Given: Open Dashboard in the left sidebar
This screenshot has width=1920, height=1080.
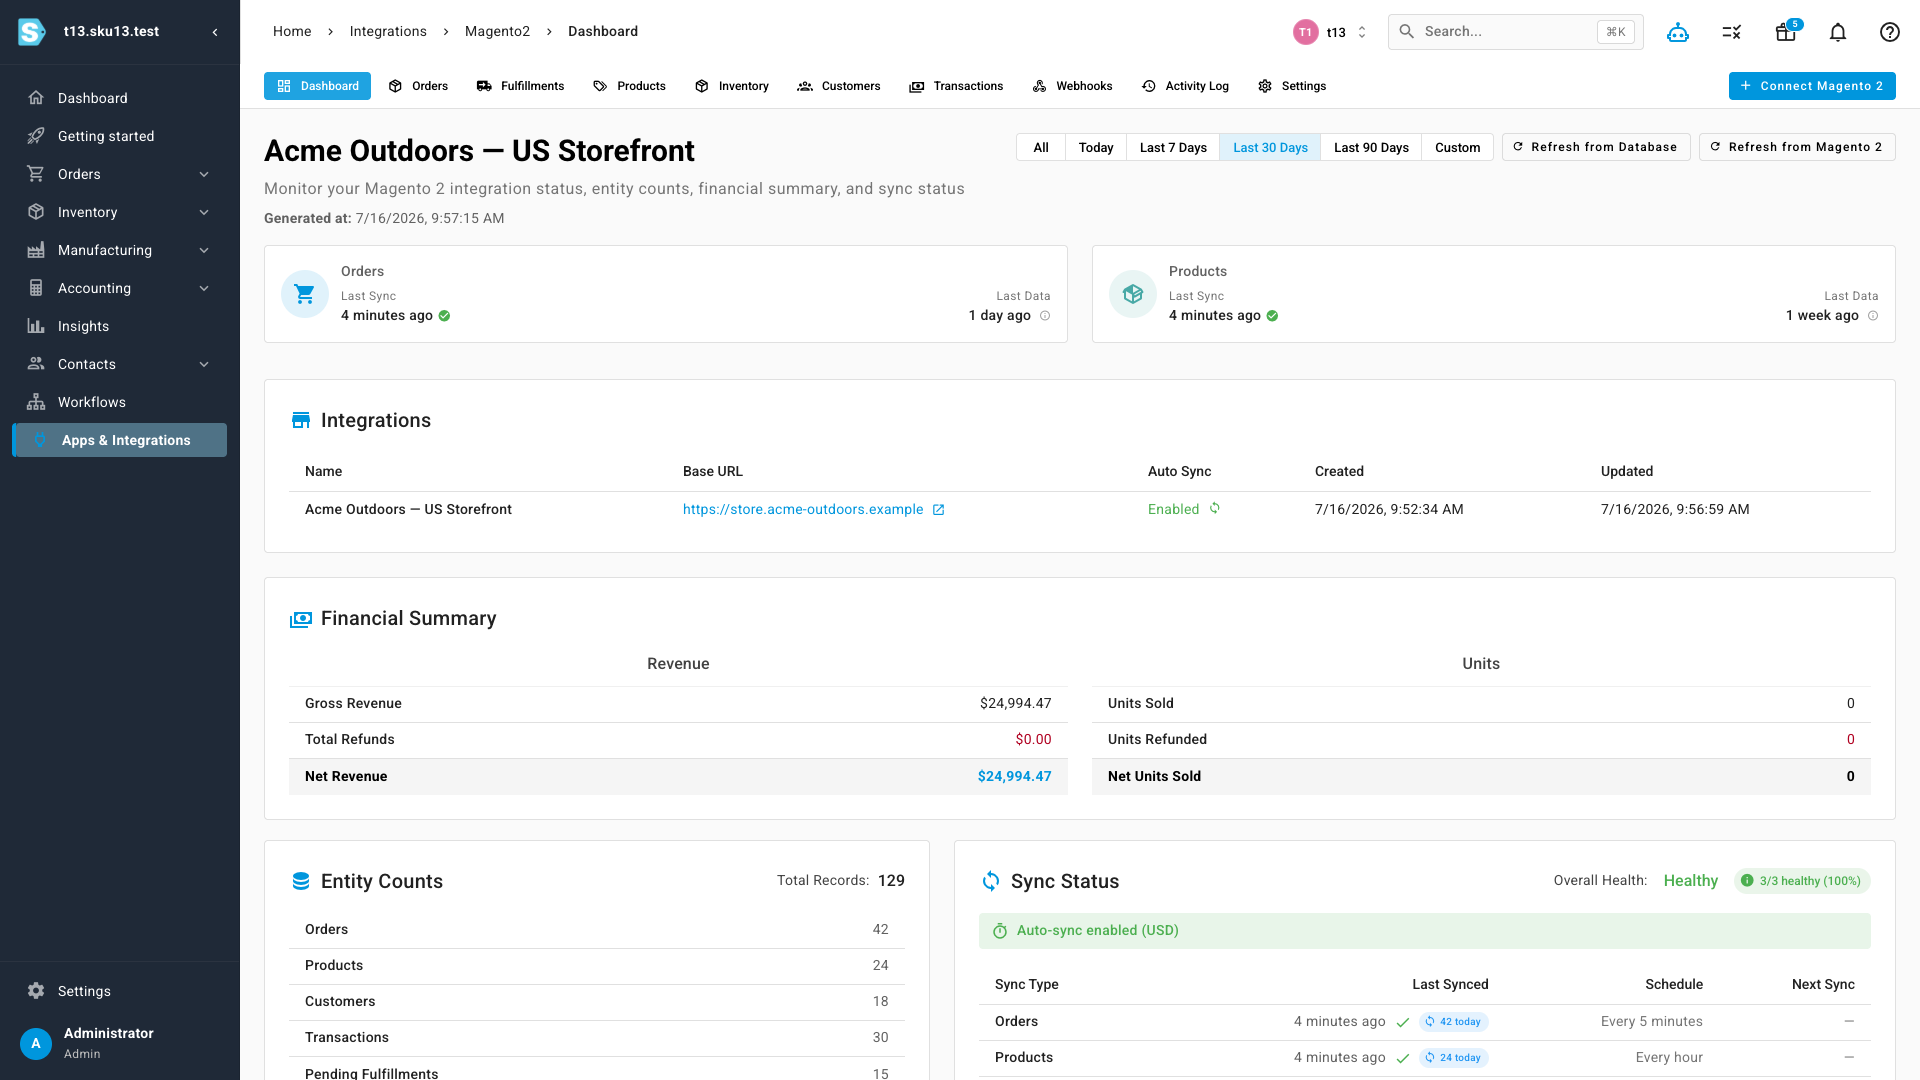Looking at the screenshot, I should point(119,98).
